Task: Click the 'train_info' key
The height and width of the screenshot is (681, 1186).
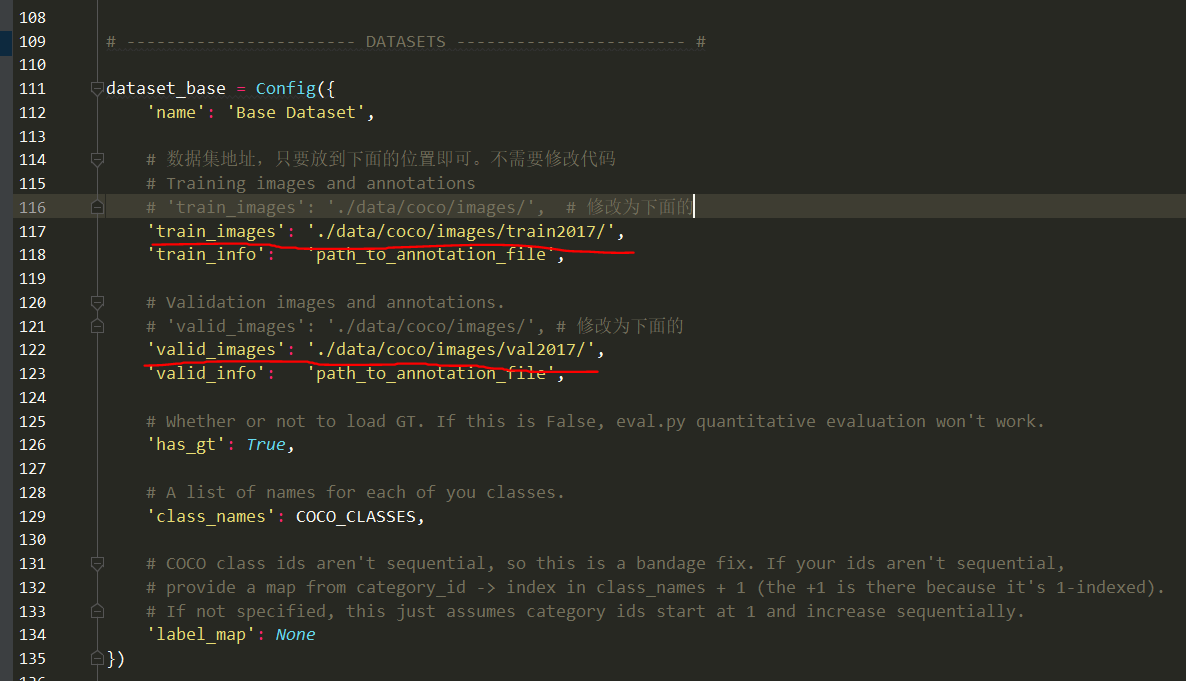Action: pos(206,255)
